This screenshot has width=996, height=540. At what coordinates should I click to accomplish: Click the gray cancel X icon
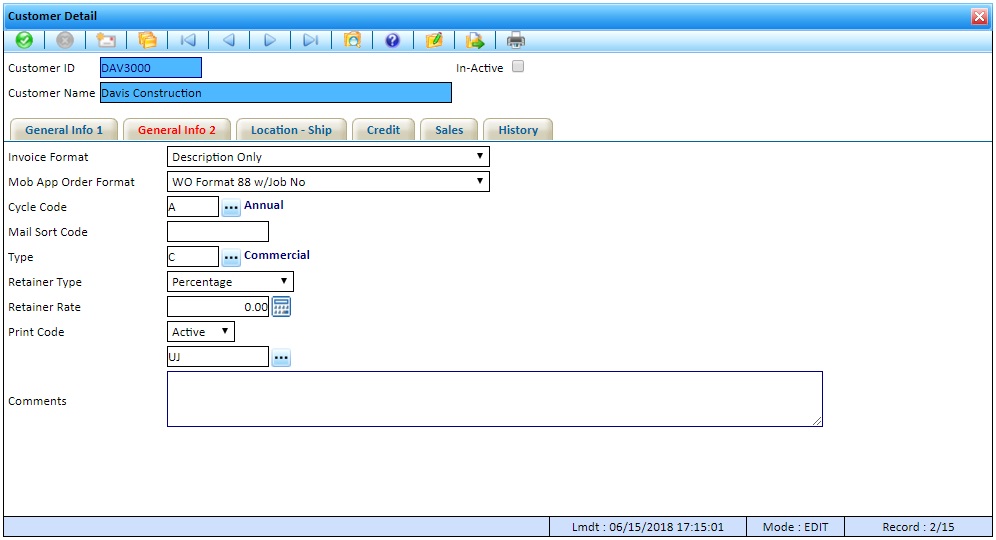(x=65, y=41)
